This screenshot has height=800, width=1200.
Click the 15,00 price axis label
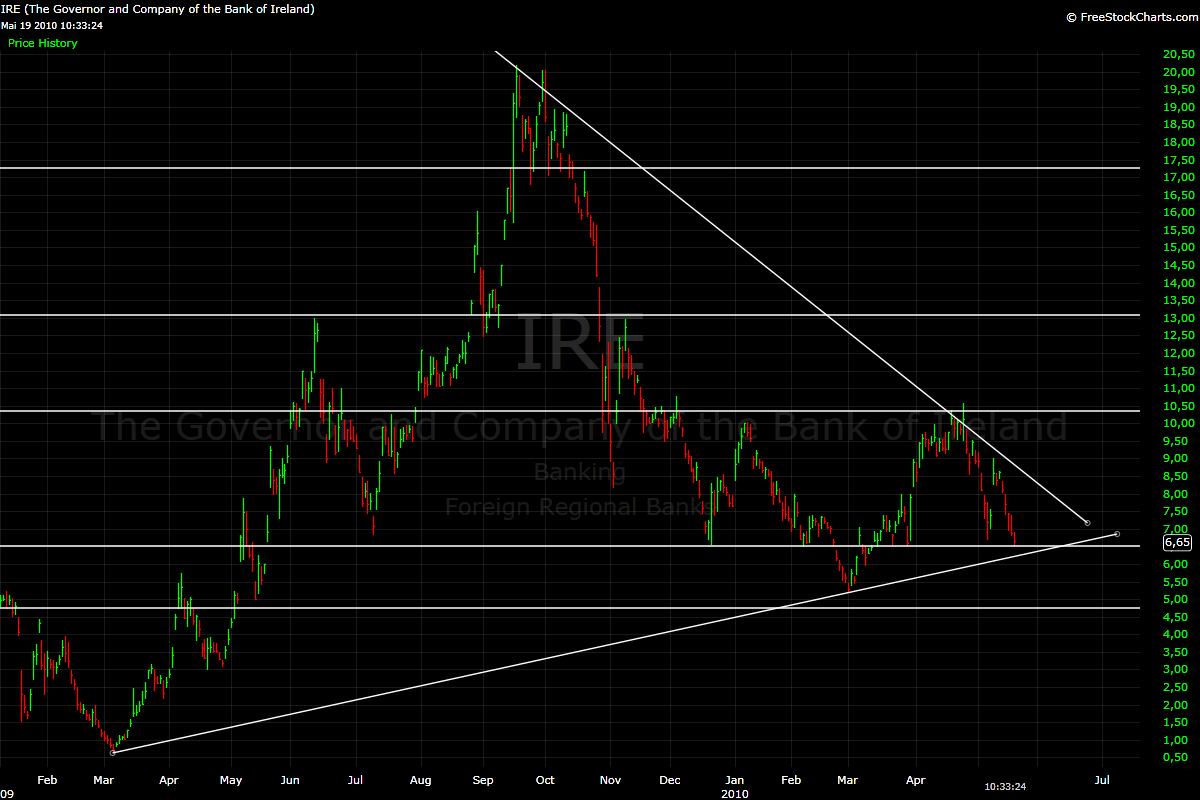pyautogui.click(x=1177, y=247)
